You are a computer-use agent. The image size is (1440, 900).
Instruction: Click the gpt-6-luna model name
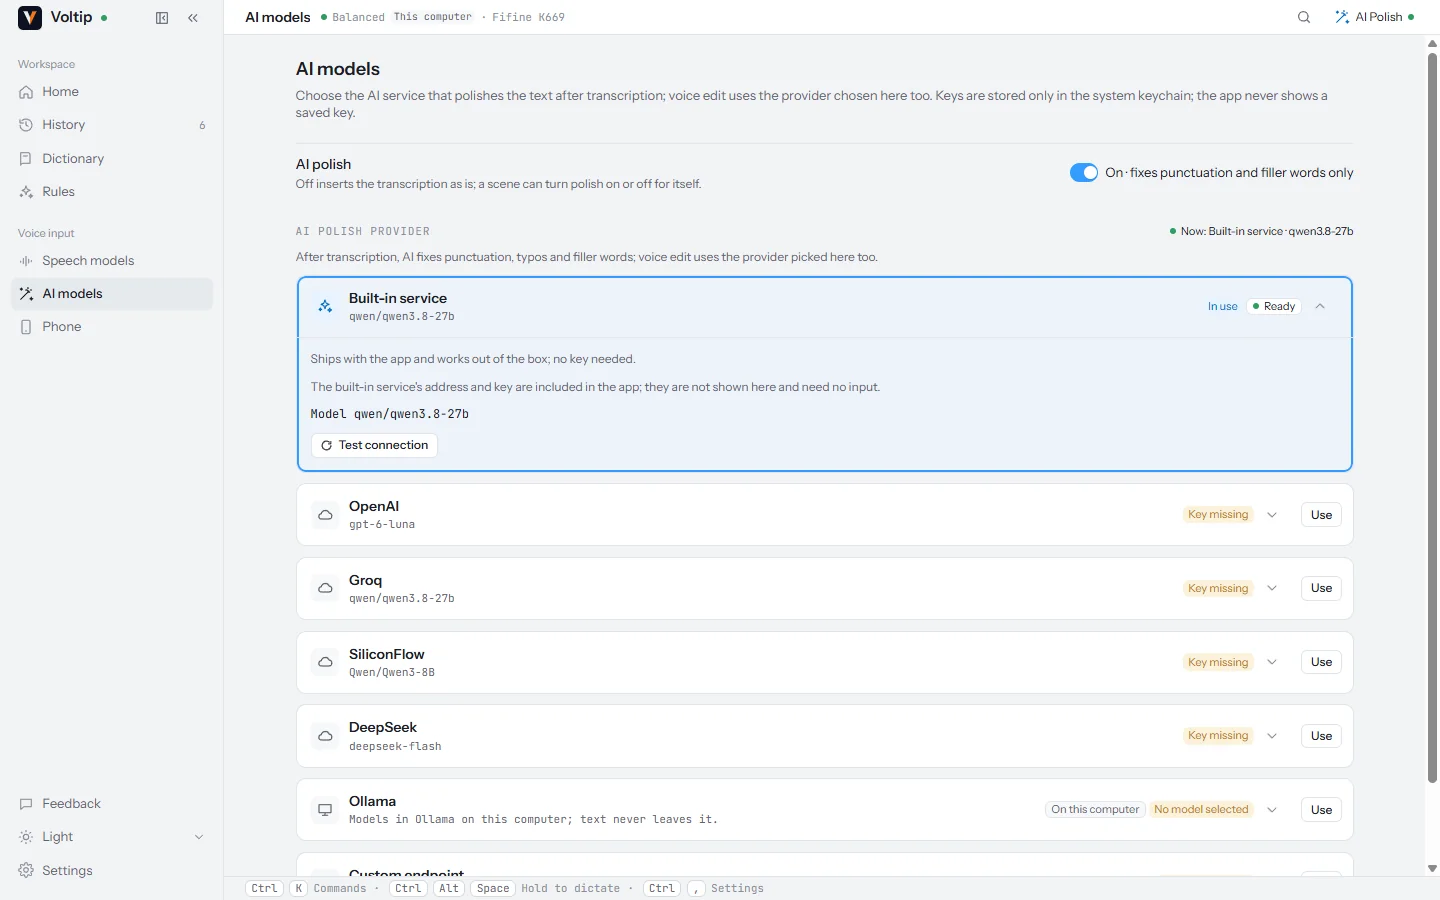point(382,525)
